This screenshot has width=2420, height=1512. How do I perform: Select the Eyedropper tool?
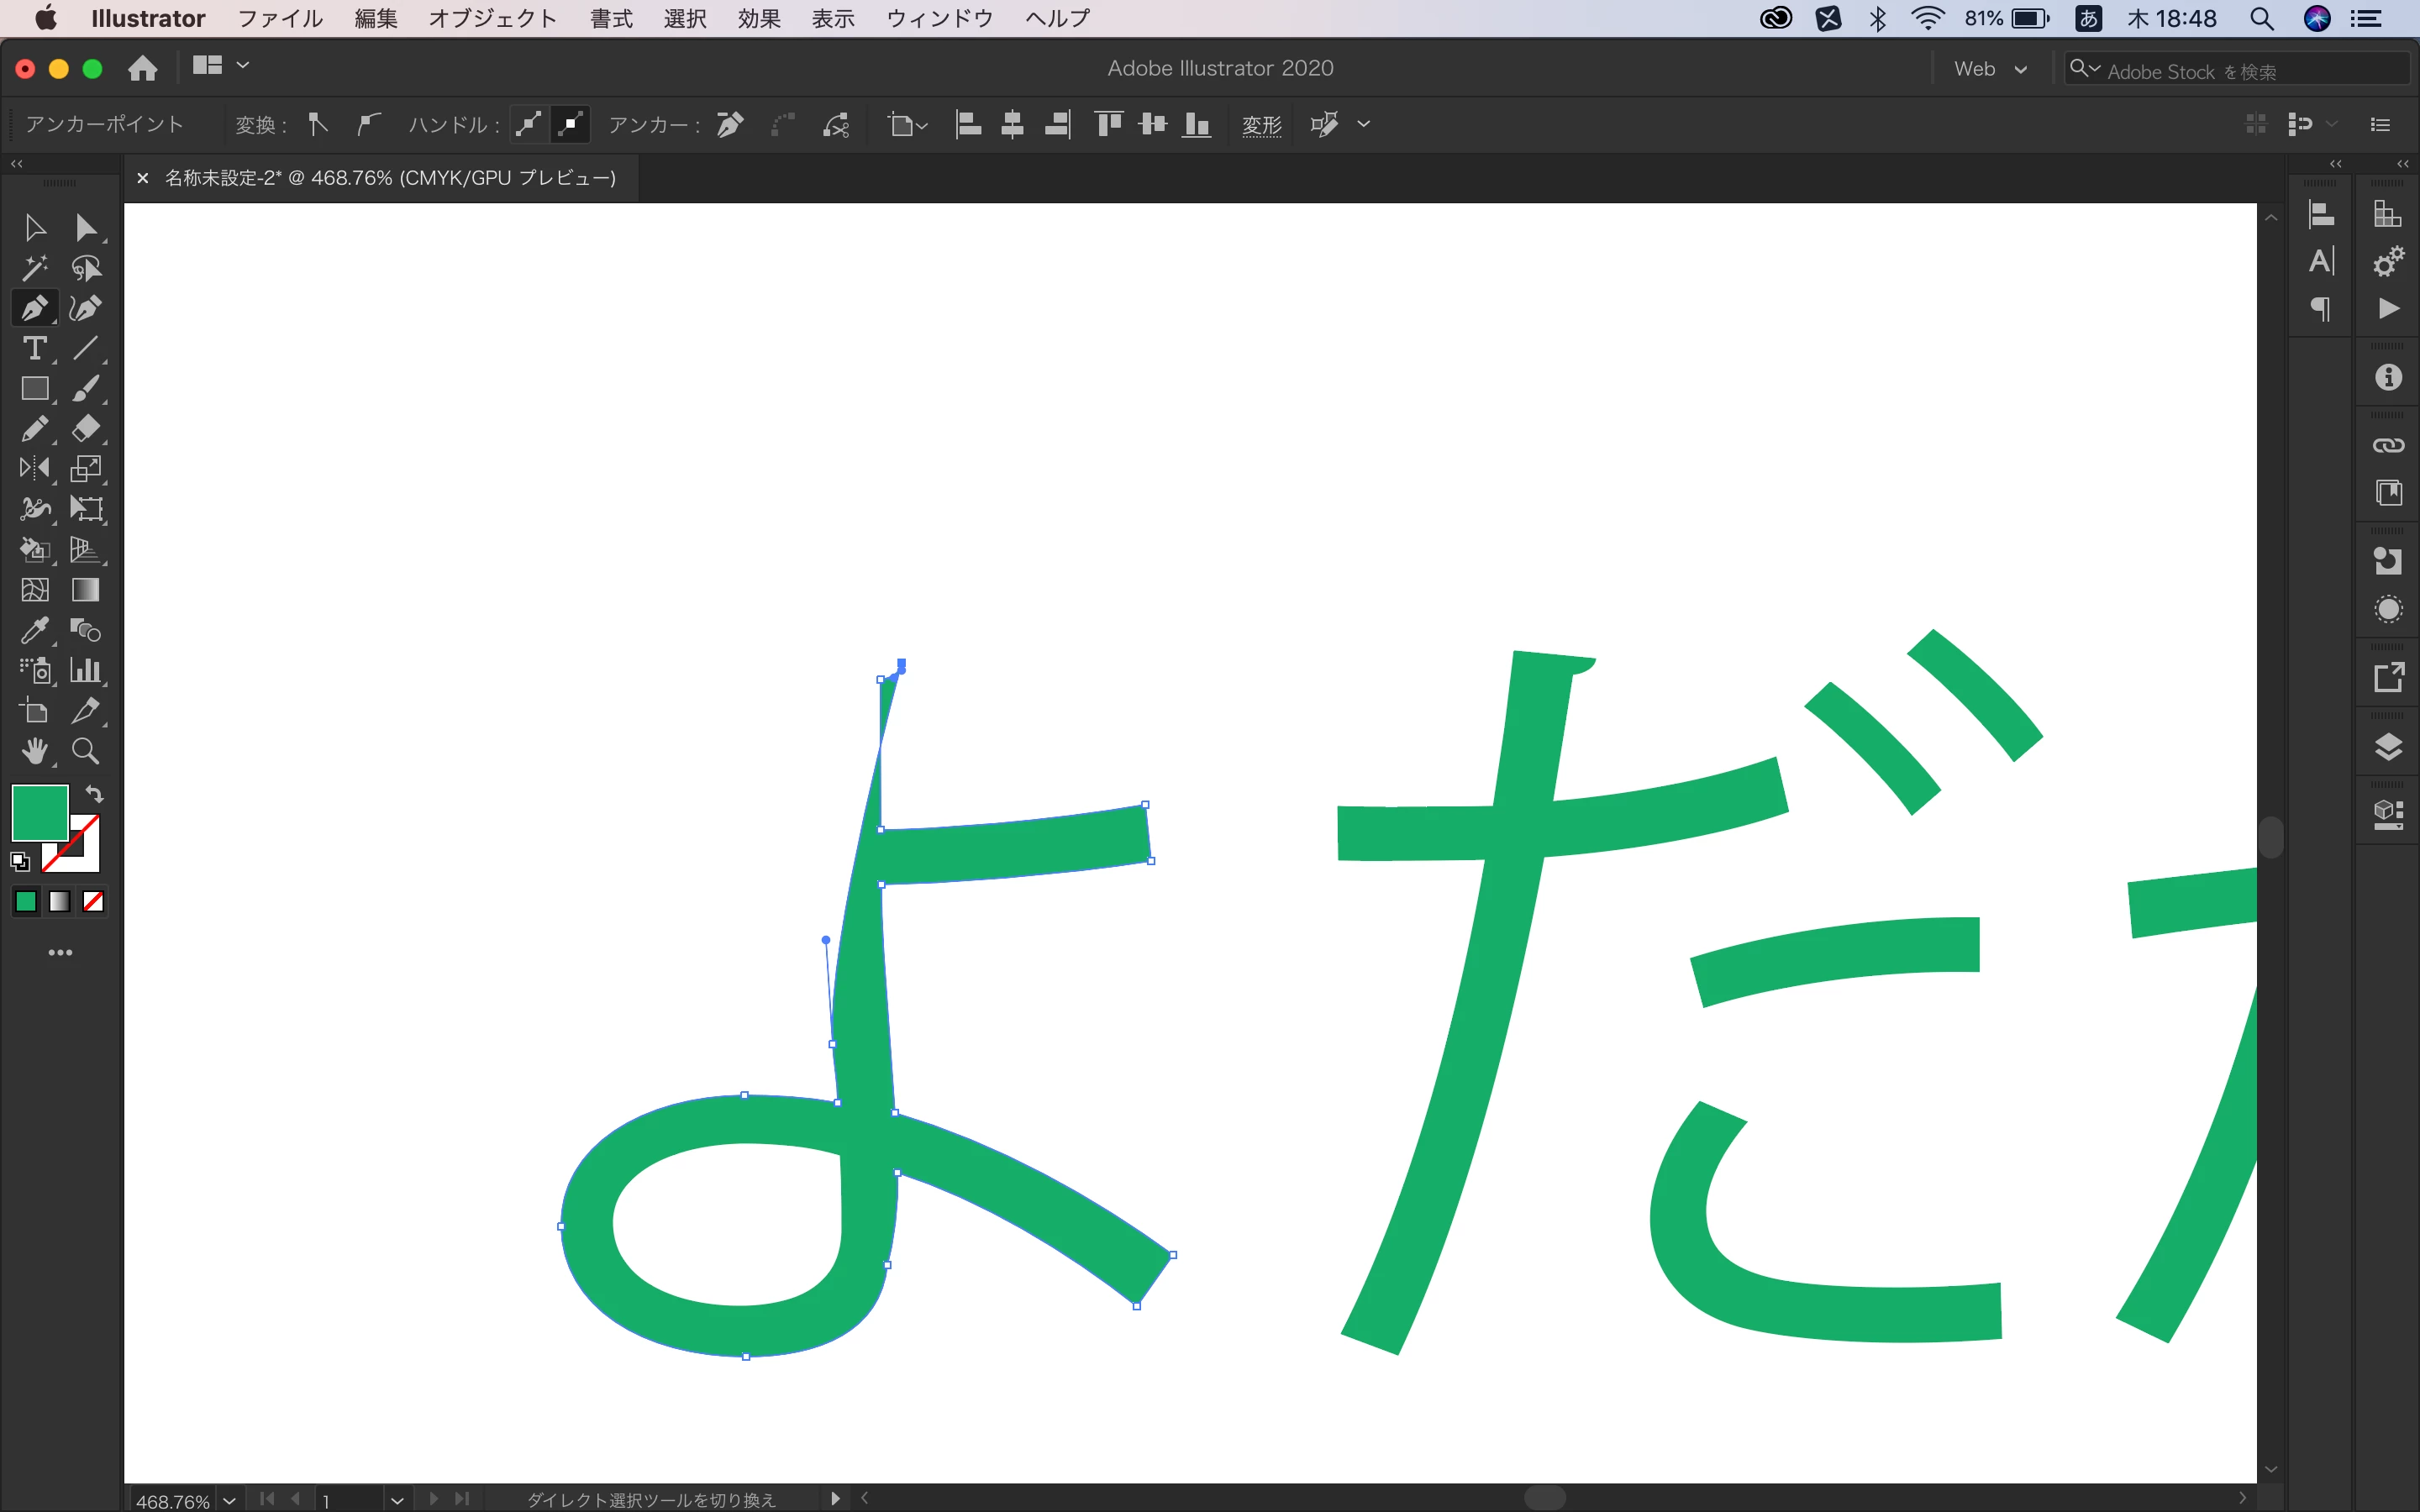[34, 630]
